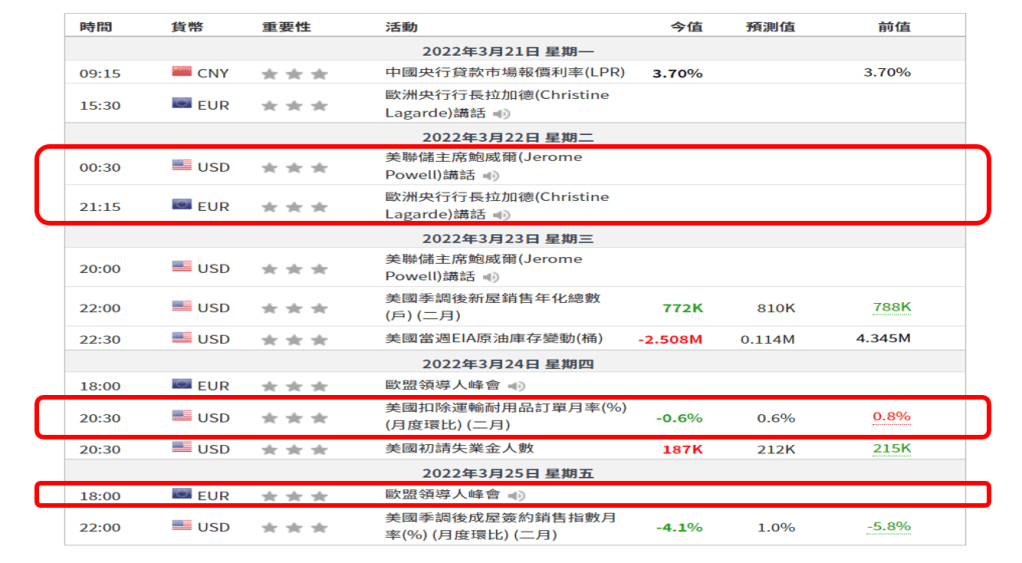Select the 重要性 column header
The width and height of the screenshot is (1022, 563).
tap(286, 27)
